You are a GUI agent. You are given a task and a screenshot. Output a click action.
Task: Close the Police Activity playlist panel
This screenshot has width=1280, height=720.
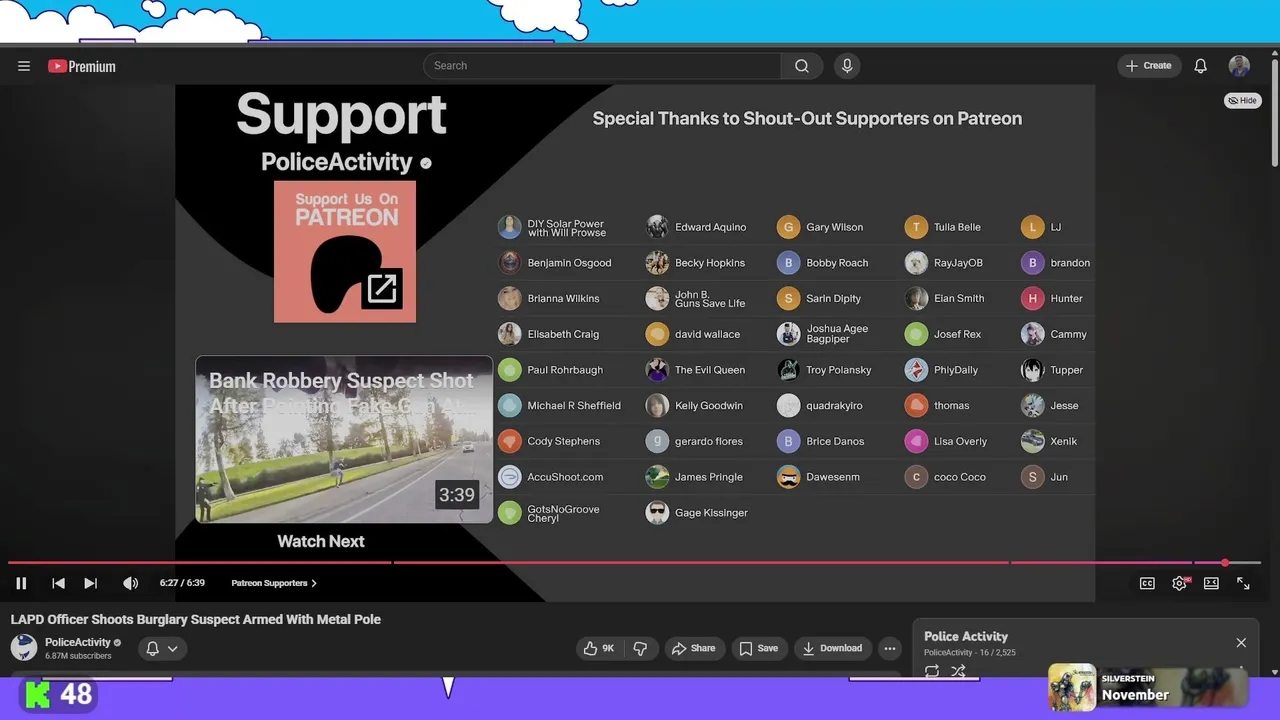pyautogui.click(x=1241, y=643)
